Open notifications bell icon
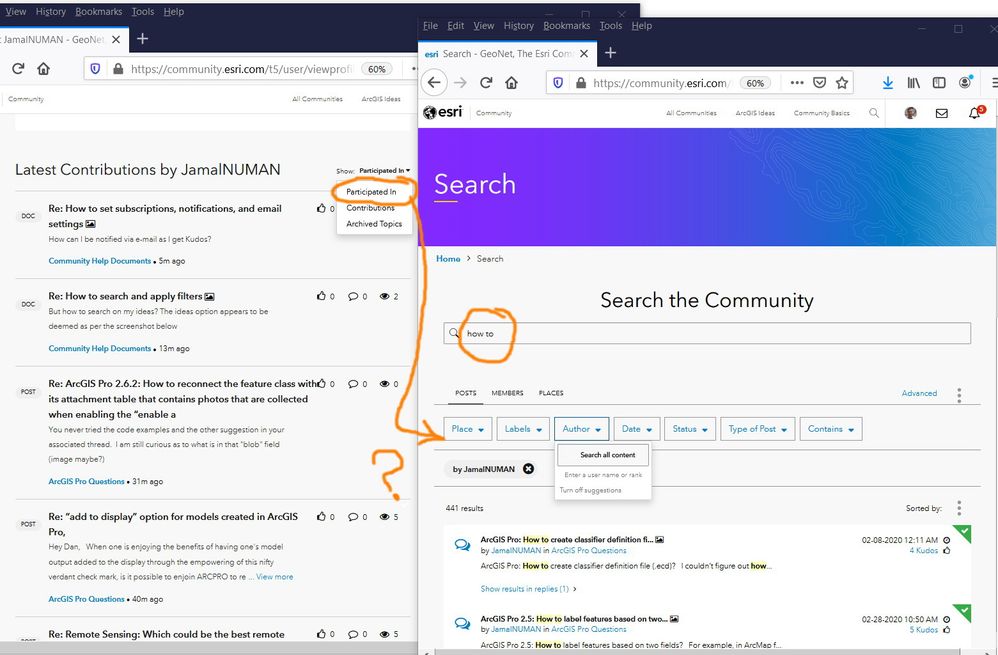This screenshot has width=998, height=655. click(x=974, y=113)
